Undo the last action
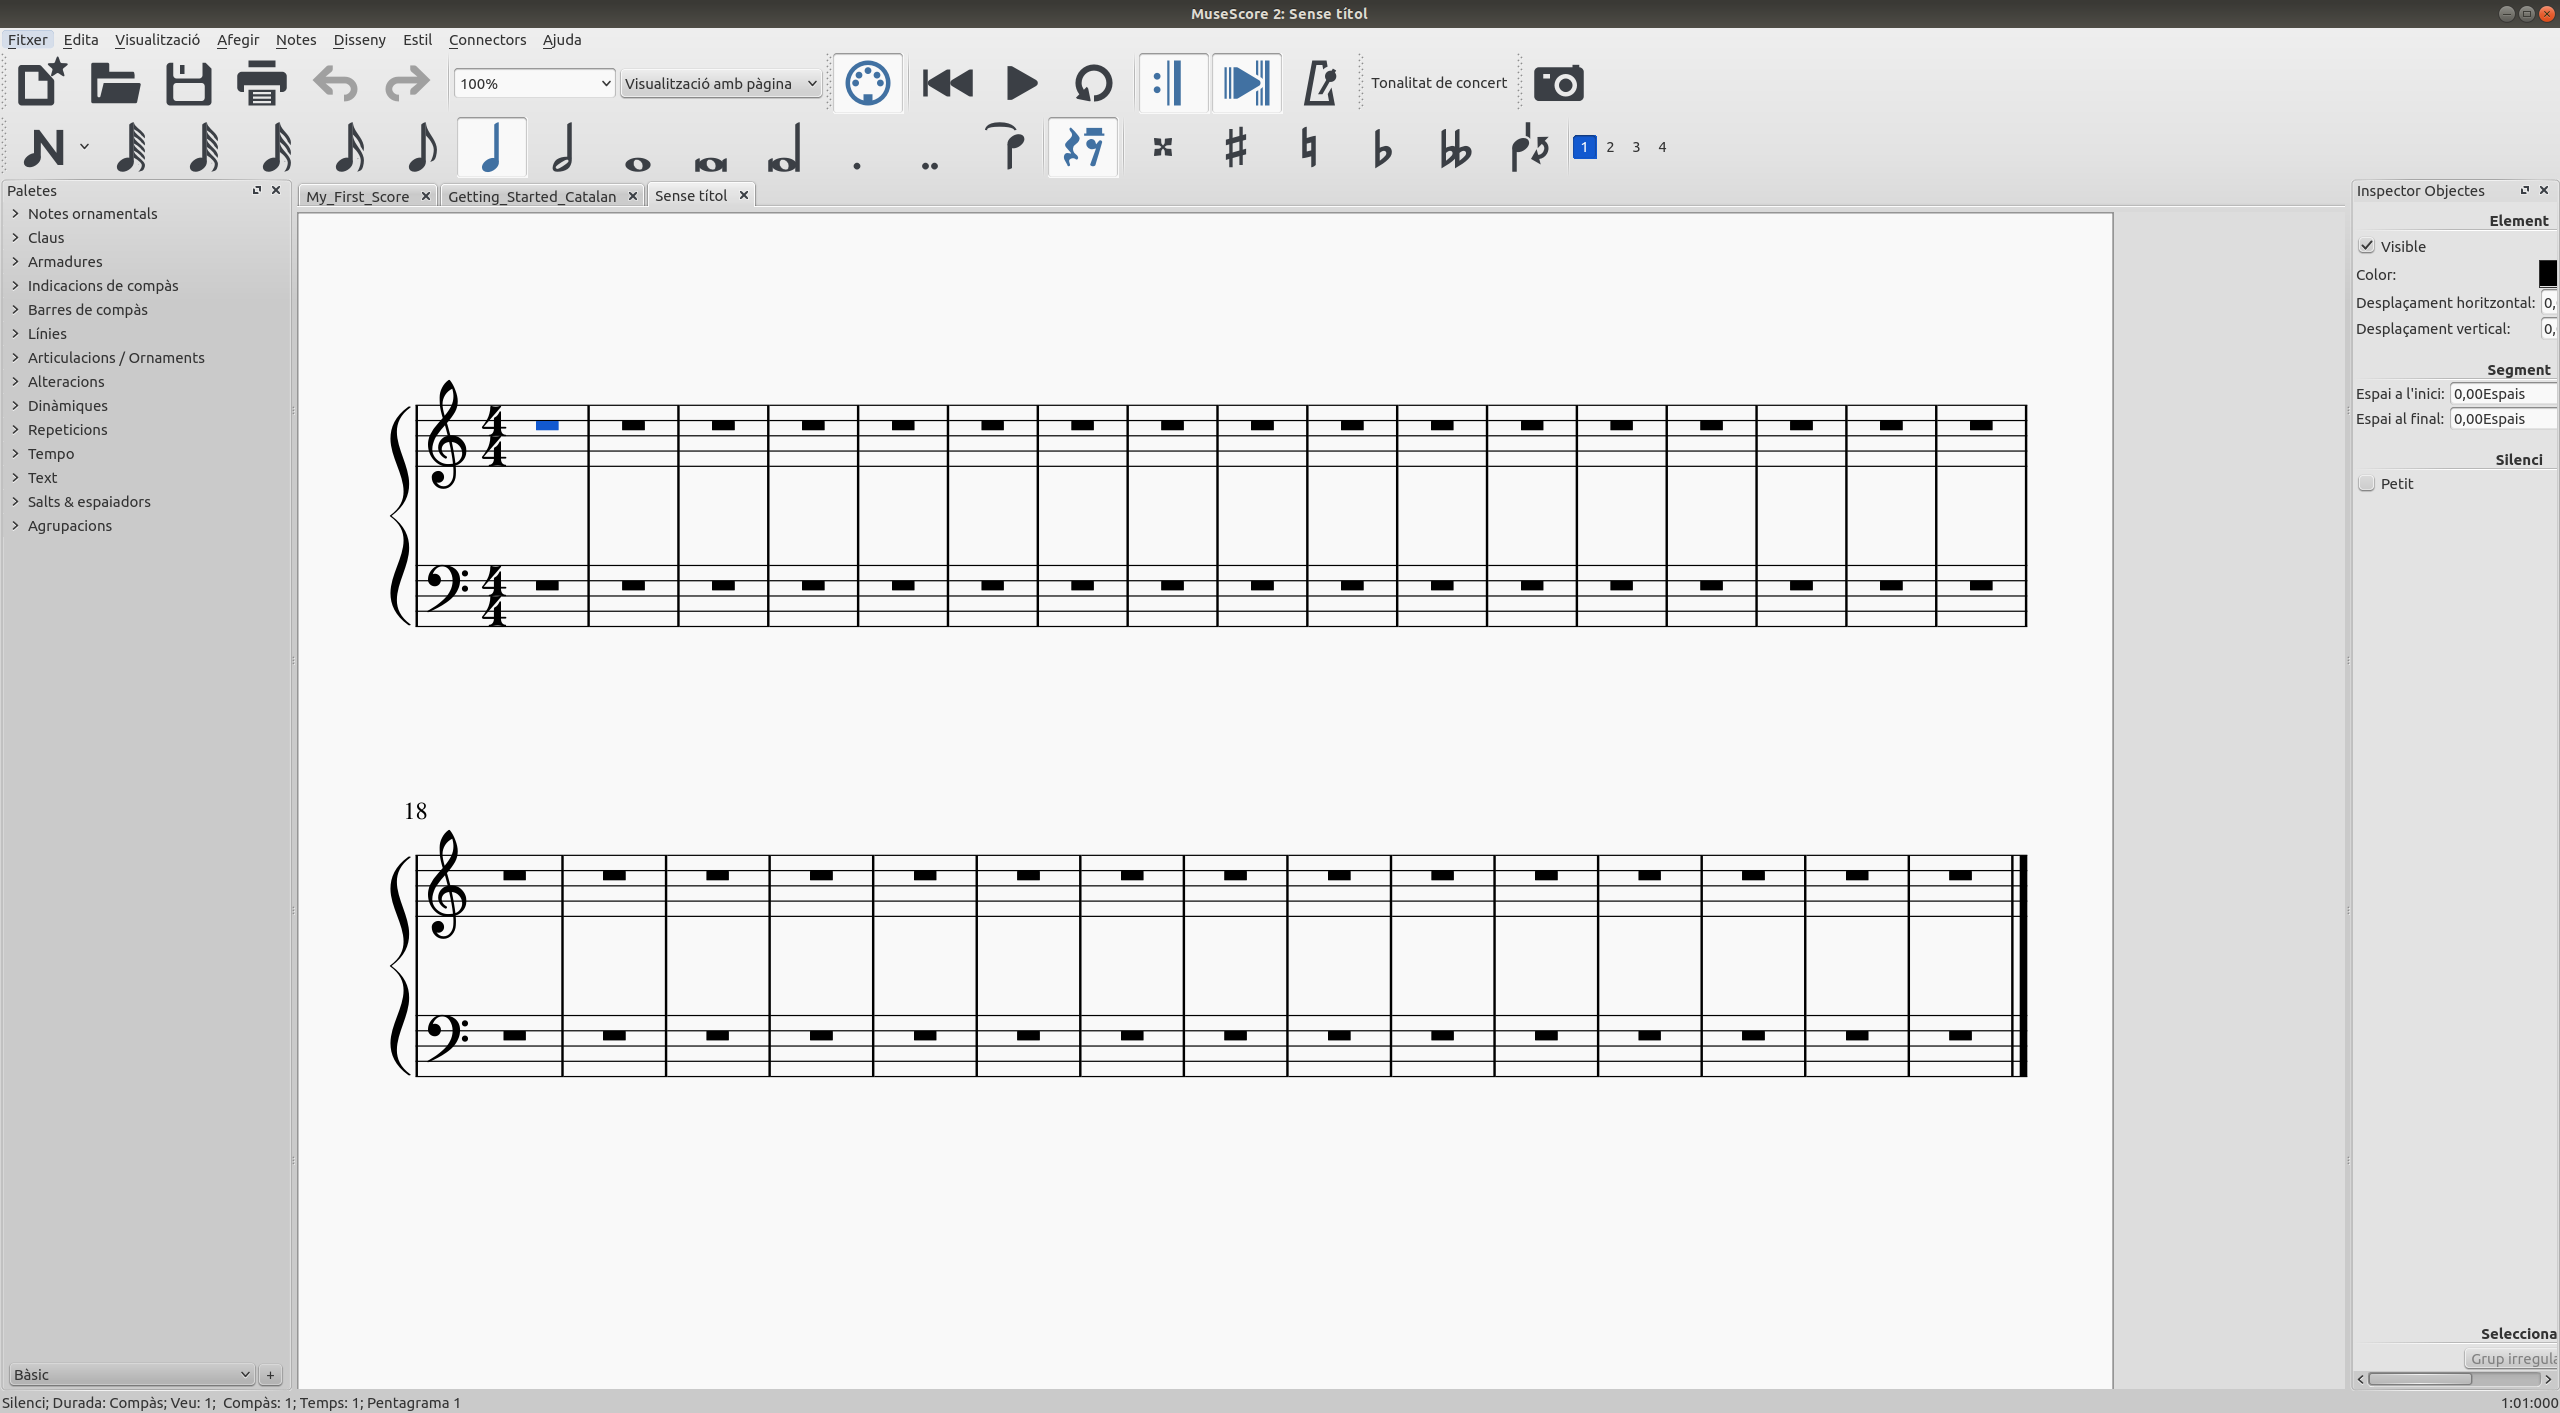Image resolution: width=2560 pixels, height=1413 pixels. tap(335, 83)
